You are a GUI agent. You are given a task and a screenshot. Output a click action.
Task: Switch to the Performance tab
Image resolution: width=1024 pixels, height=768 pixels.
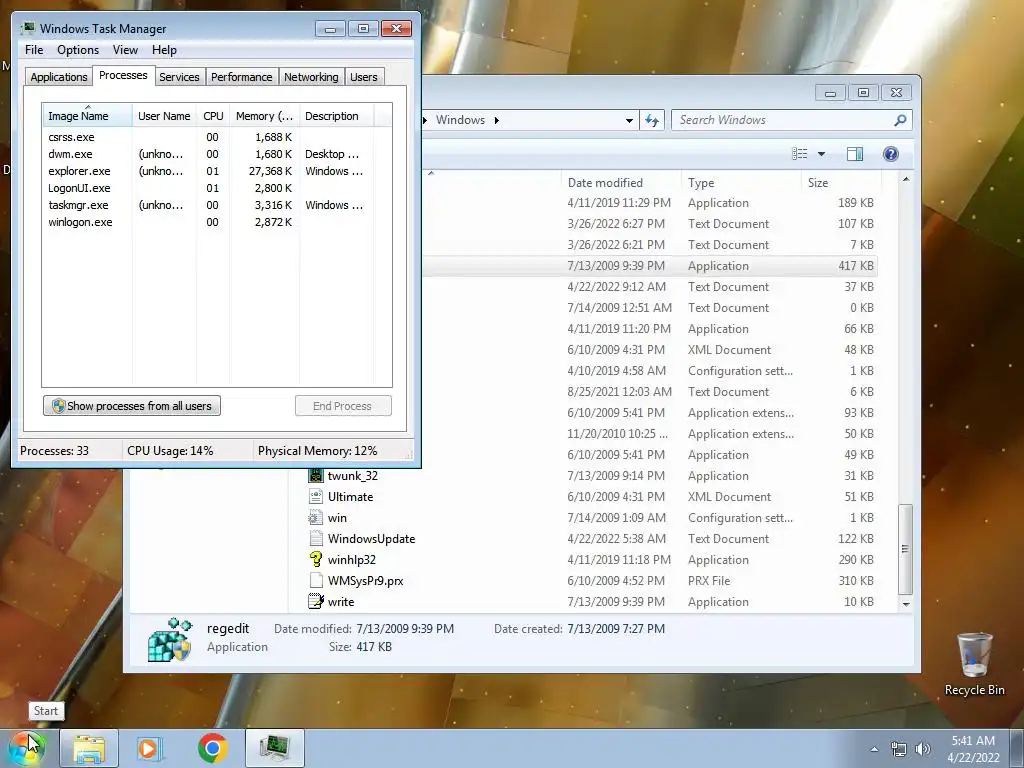point(241,77)
